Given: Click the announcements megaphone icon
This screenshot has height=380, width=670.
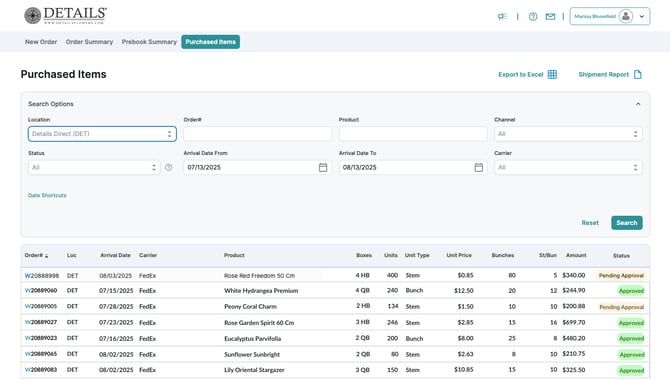Looking at the screenshot, I should [x=502, y=16].
